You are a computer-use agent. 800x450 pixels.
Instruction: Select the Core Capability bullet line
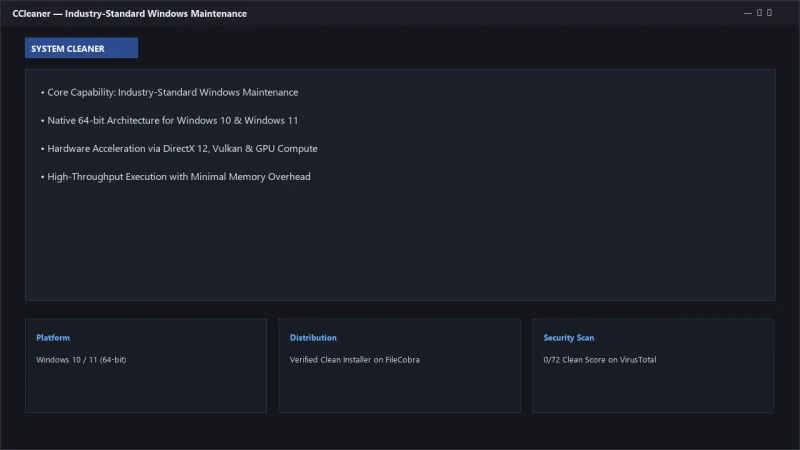click(x=169, y=92)
